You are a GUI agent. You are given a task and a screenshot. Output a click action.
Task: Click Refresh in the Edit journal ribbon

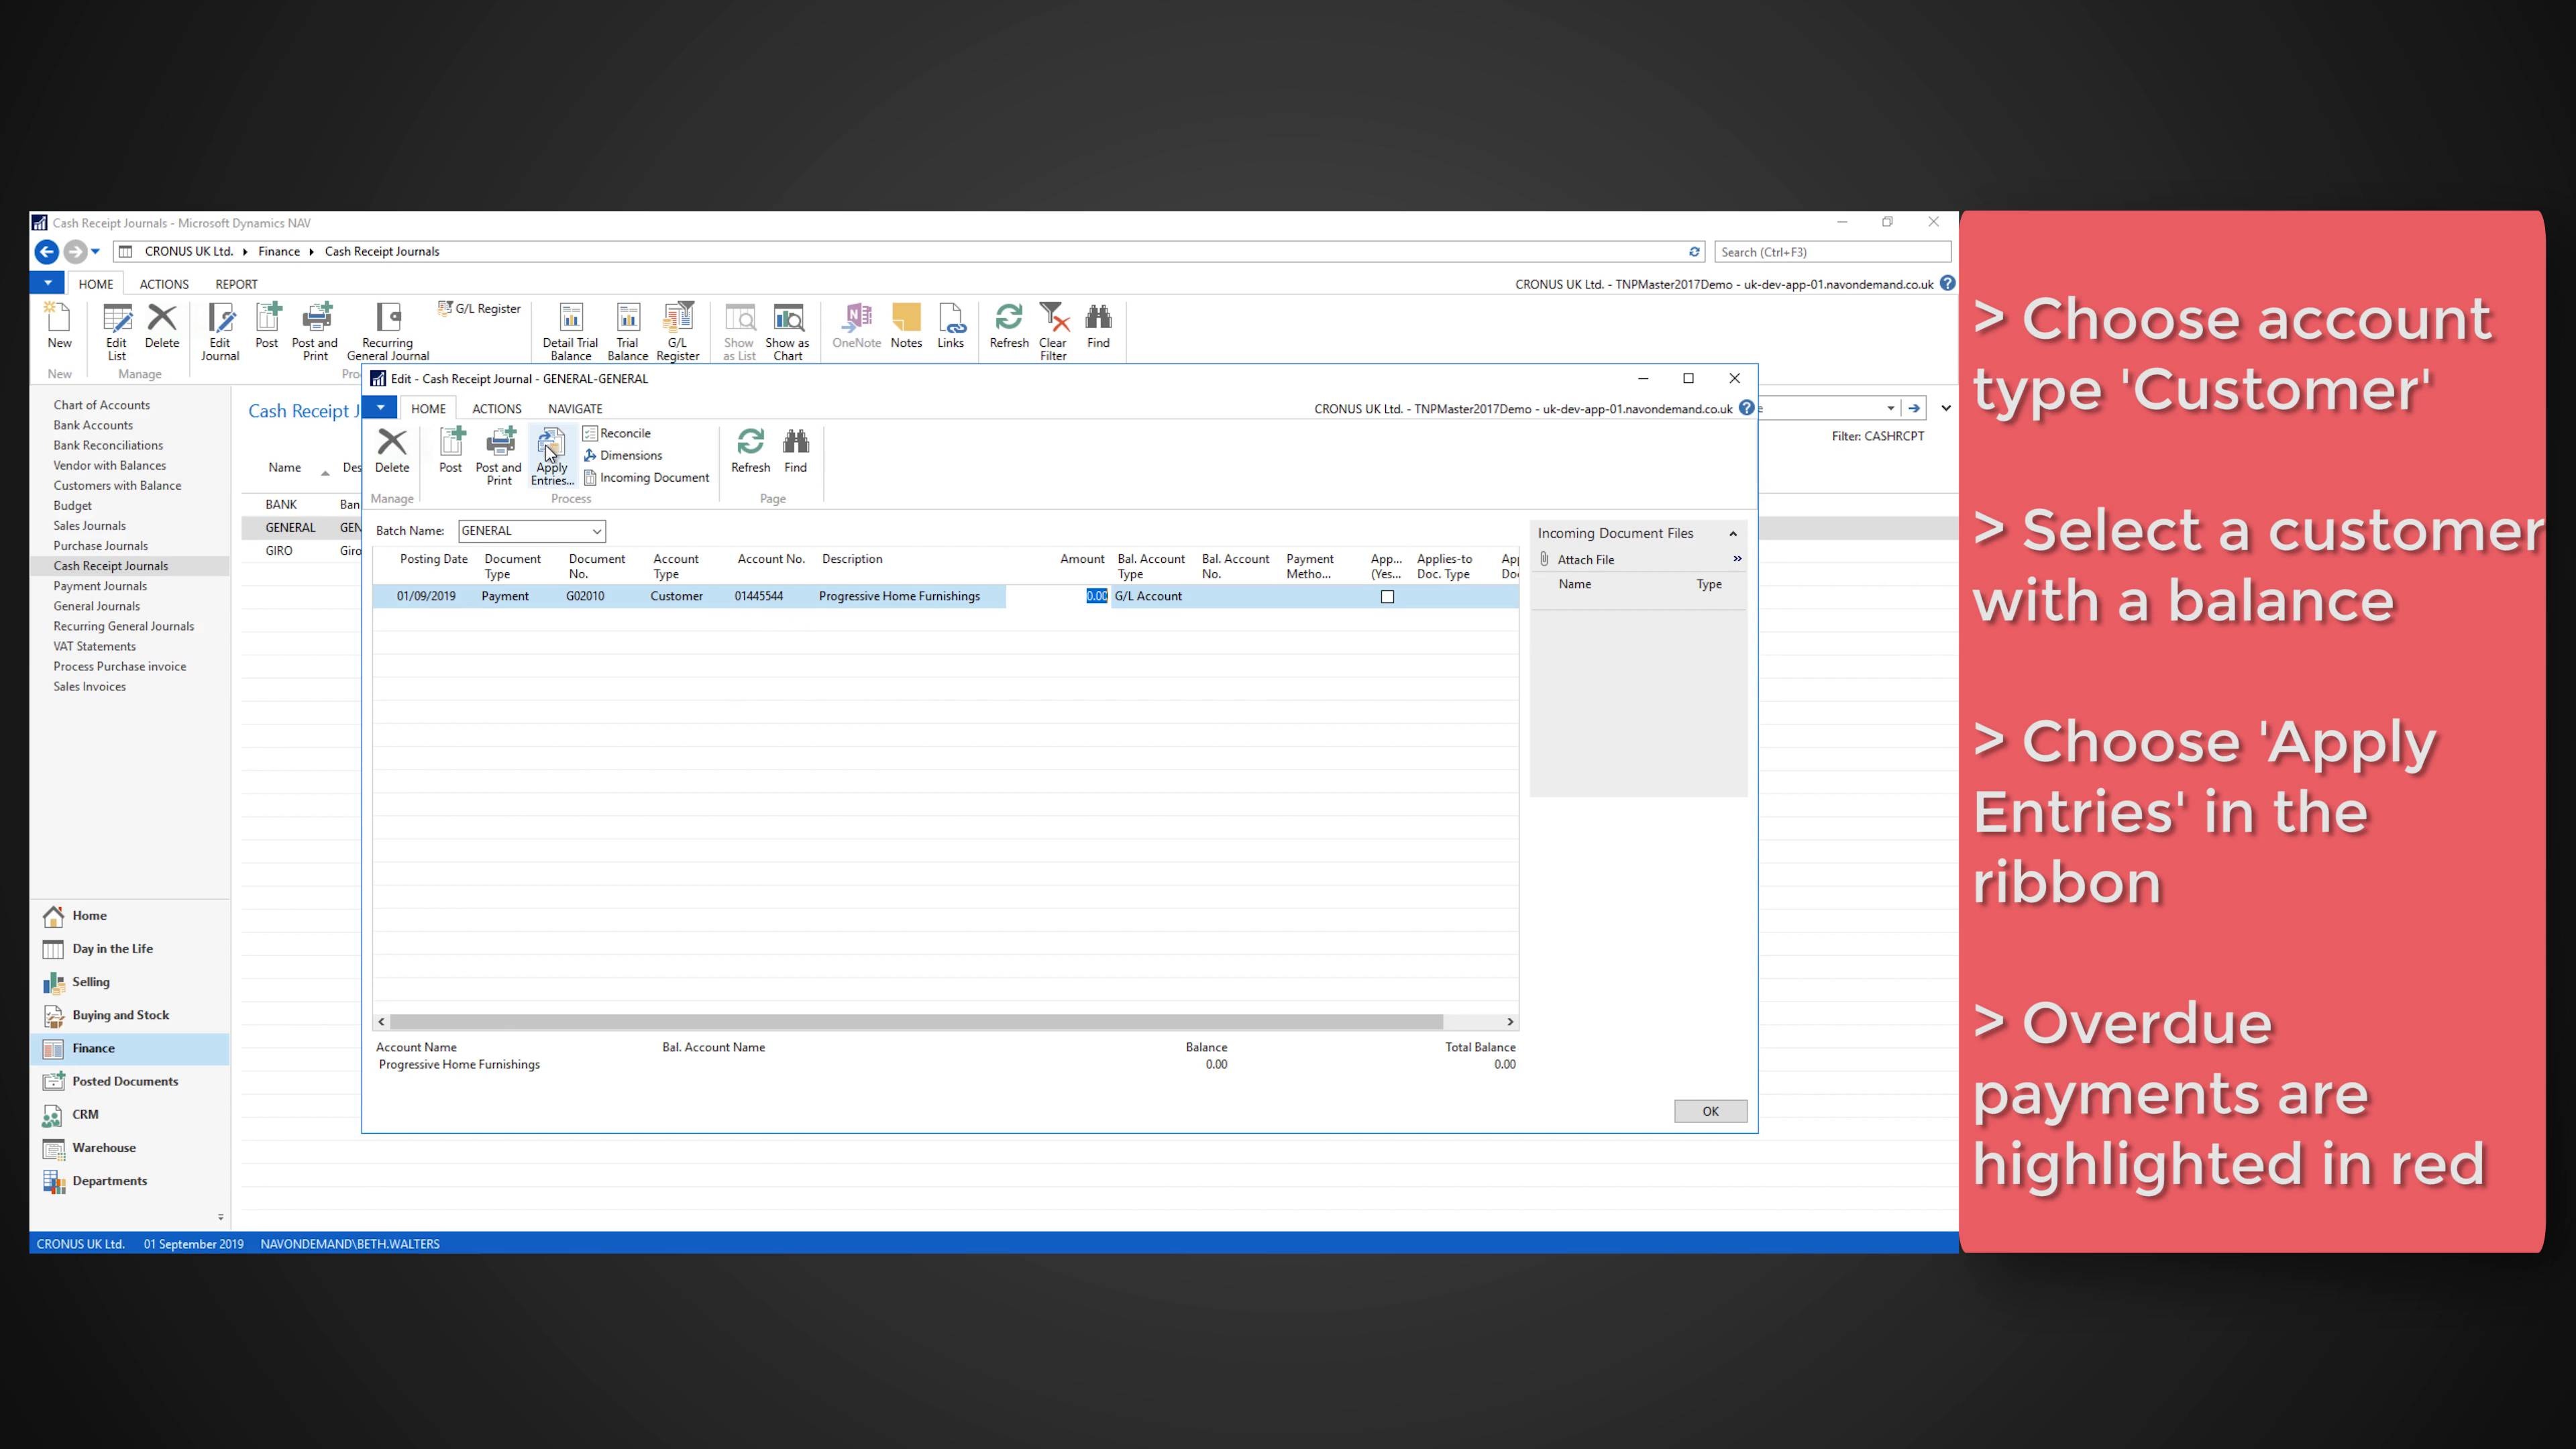751,450
